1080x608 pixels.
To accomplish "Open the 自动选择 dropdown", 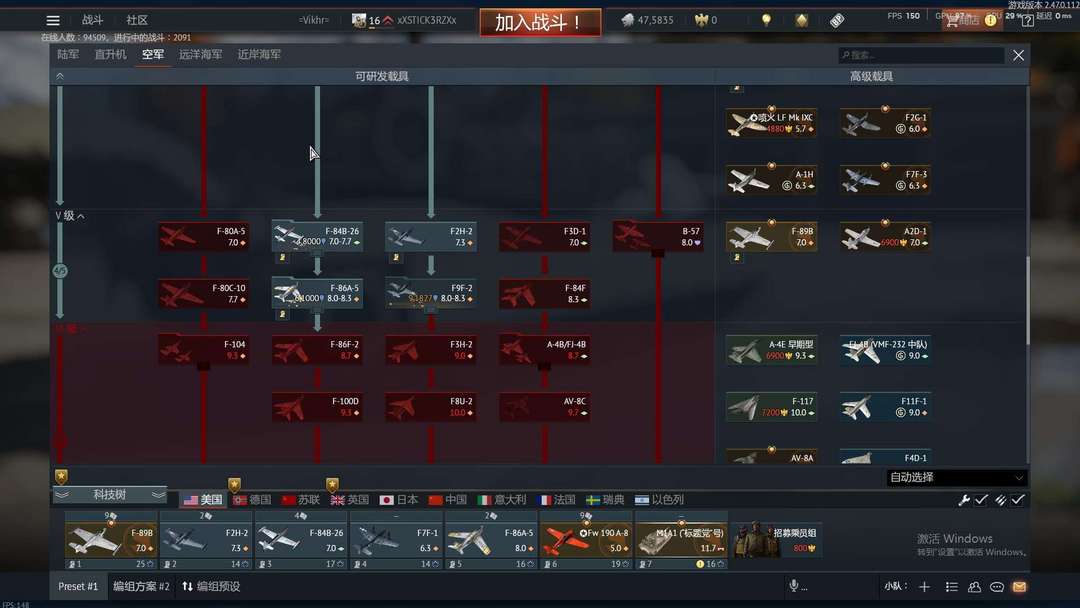I will pos(956,478).
